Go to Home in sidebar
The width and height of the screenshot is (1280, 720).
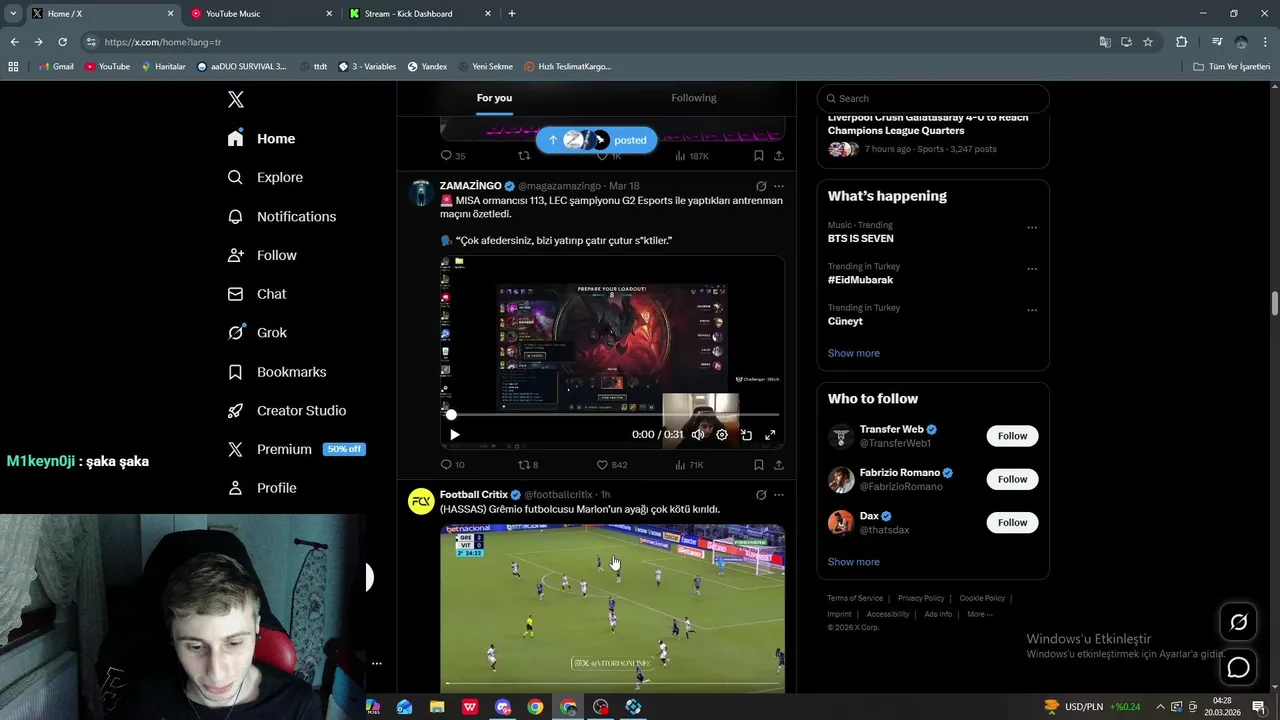point(262,139)
